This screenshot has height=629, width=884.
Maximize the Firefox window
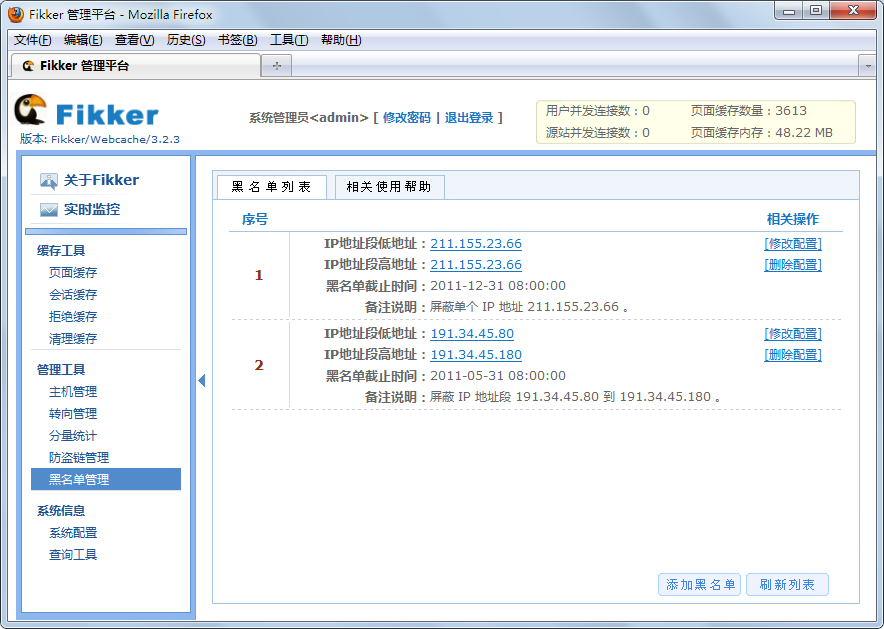point(816,11)
